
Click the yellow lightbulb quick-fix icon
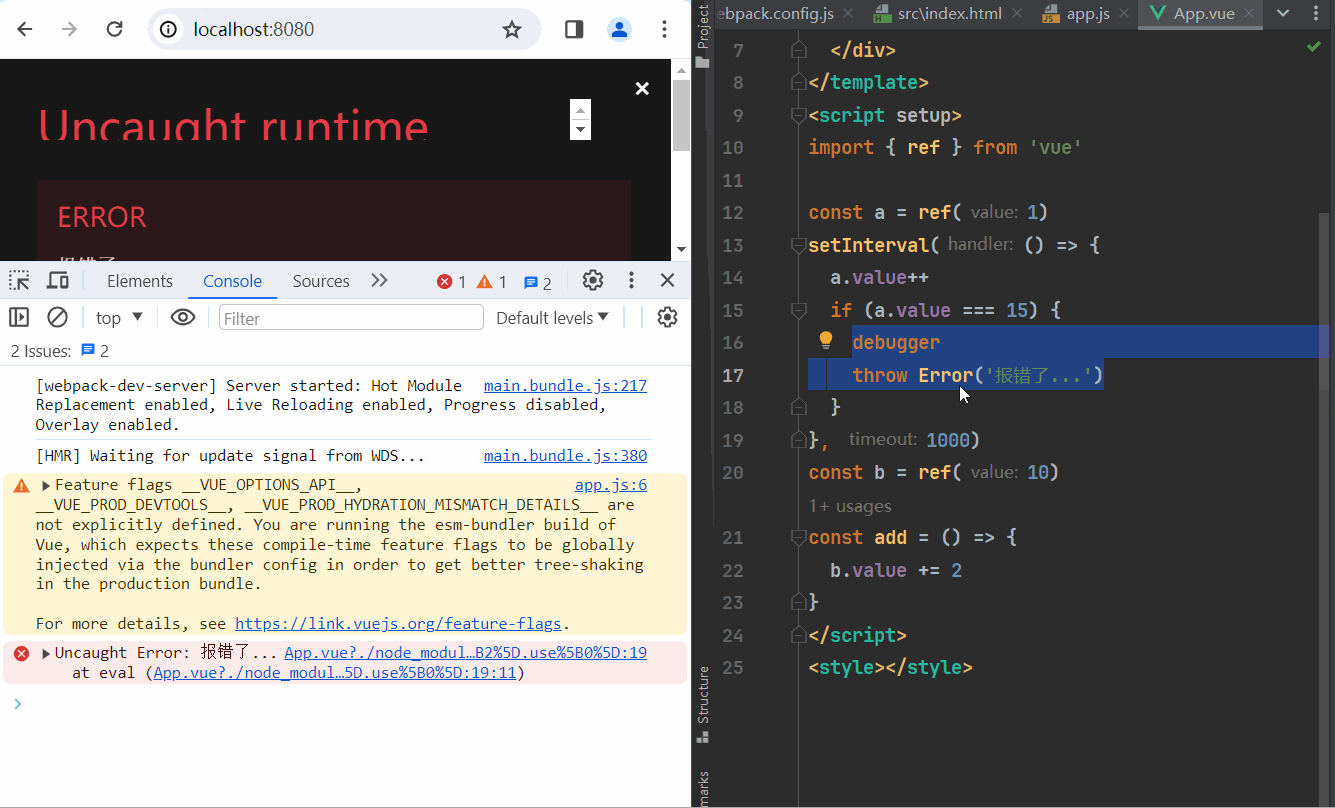coord(826,341)
